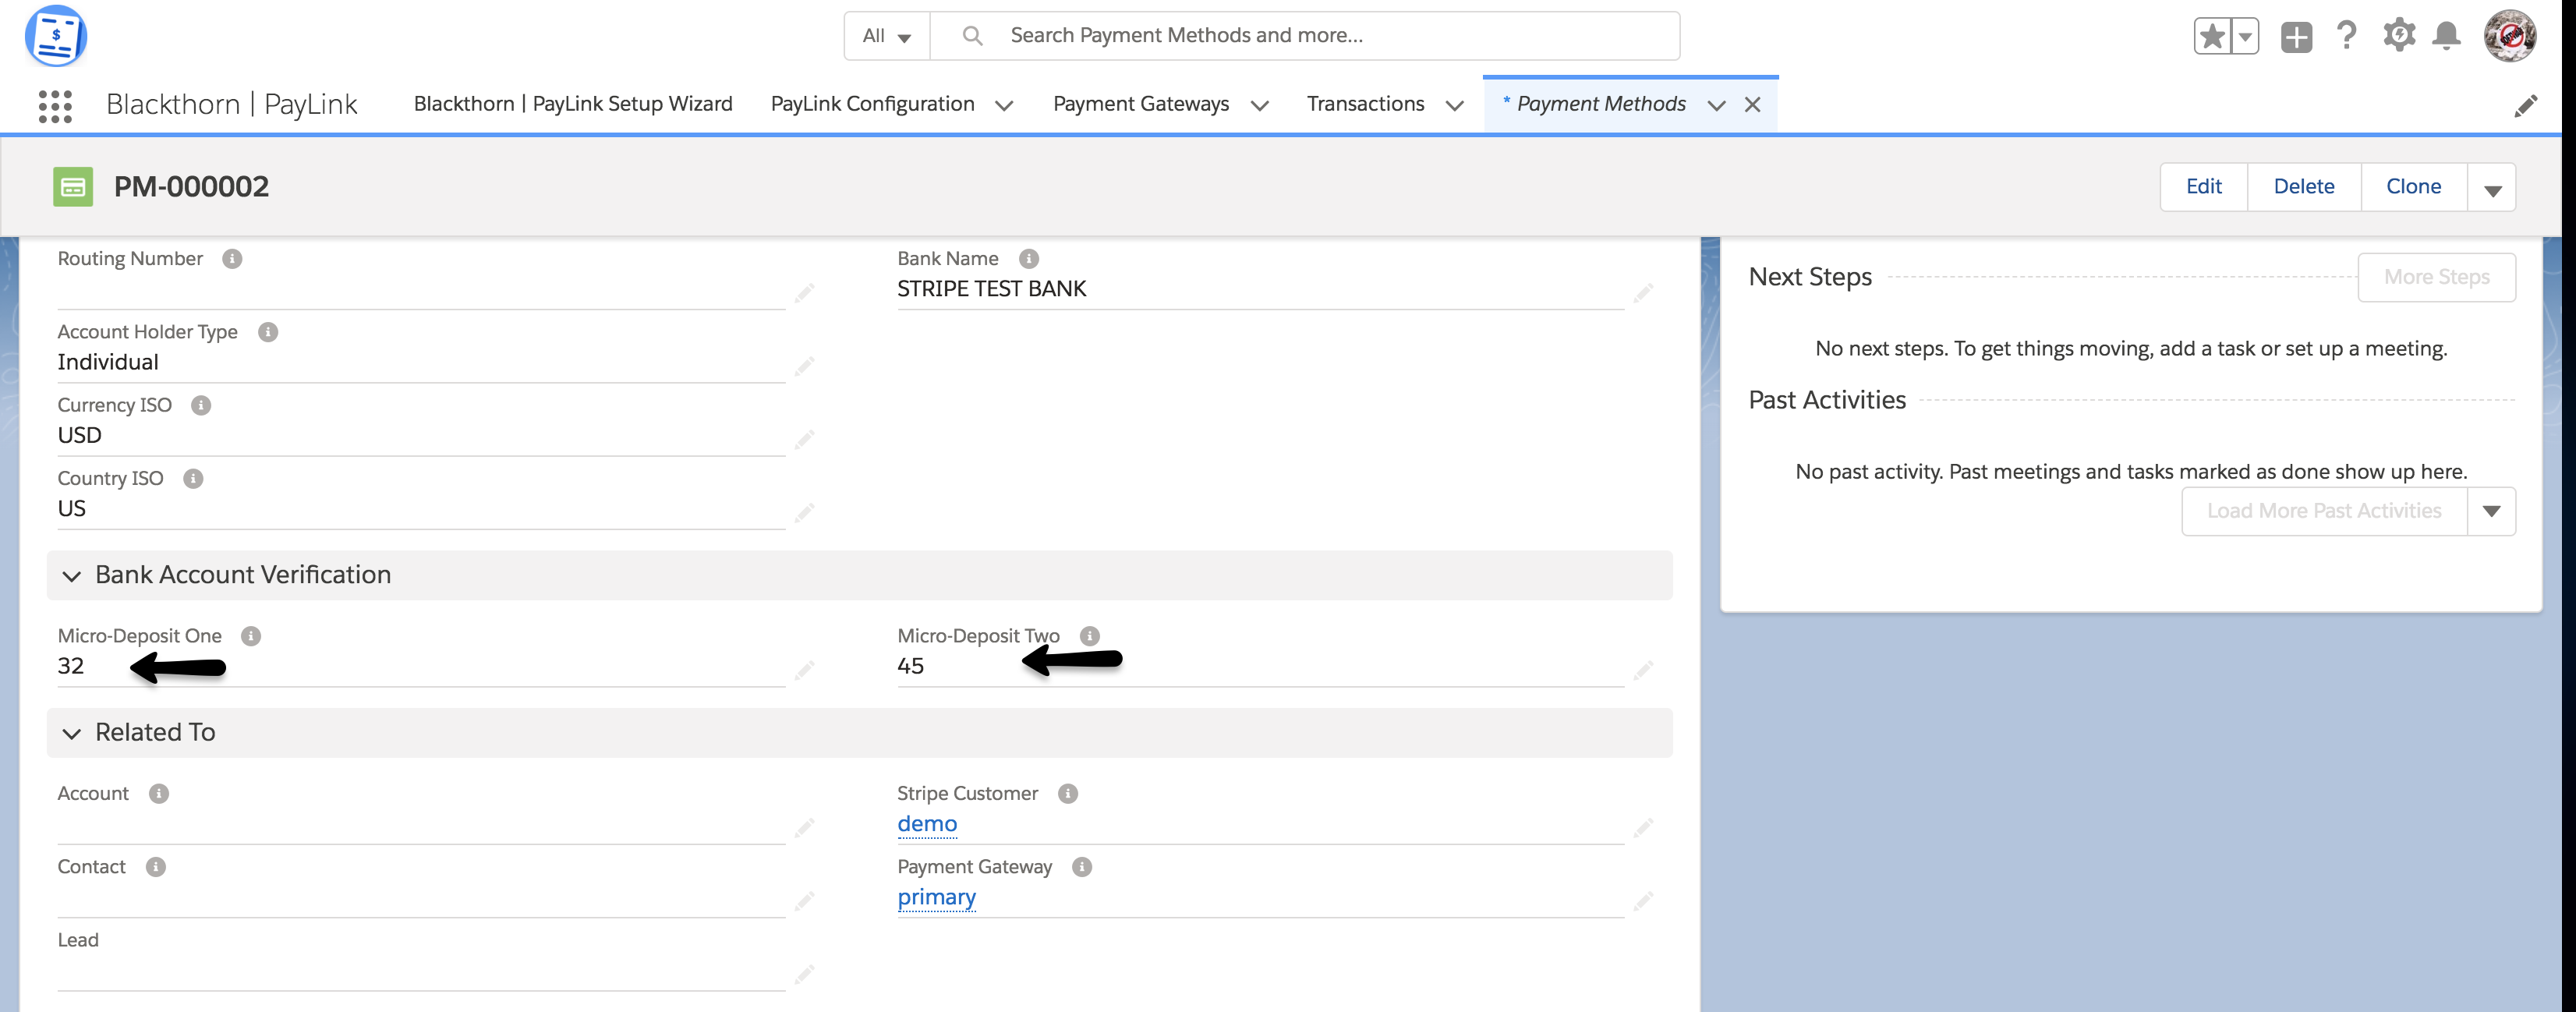Collapse the Related To section
2576x1012 pixels.
click(x=71, y=734)
